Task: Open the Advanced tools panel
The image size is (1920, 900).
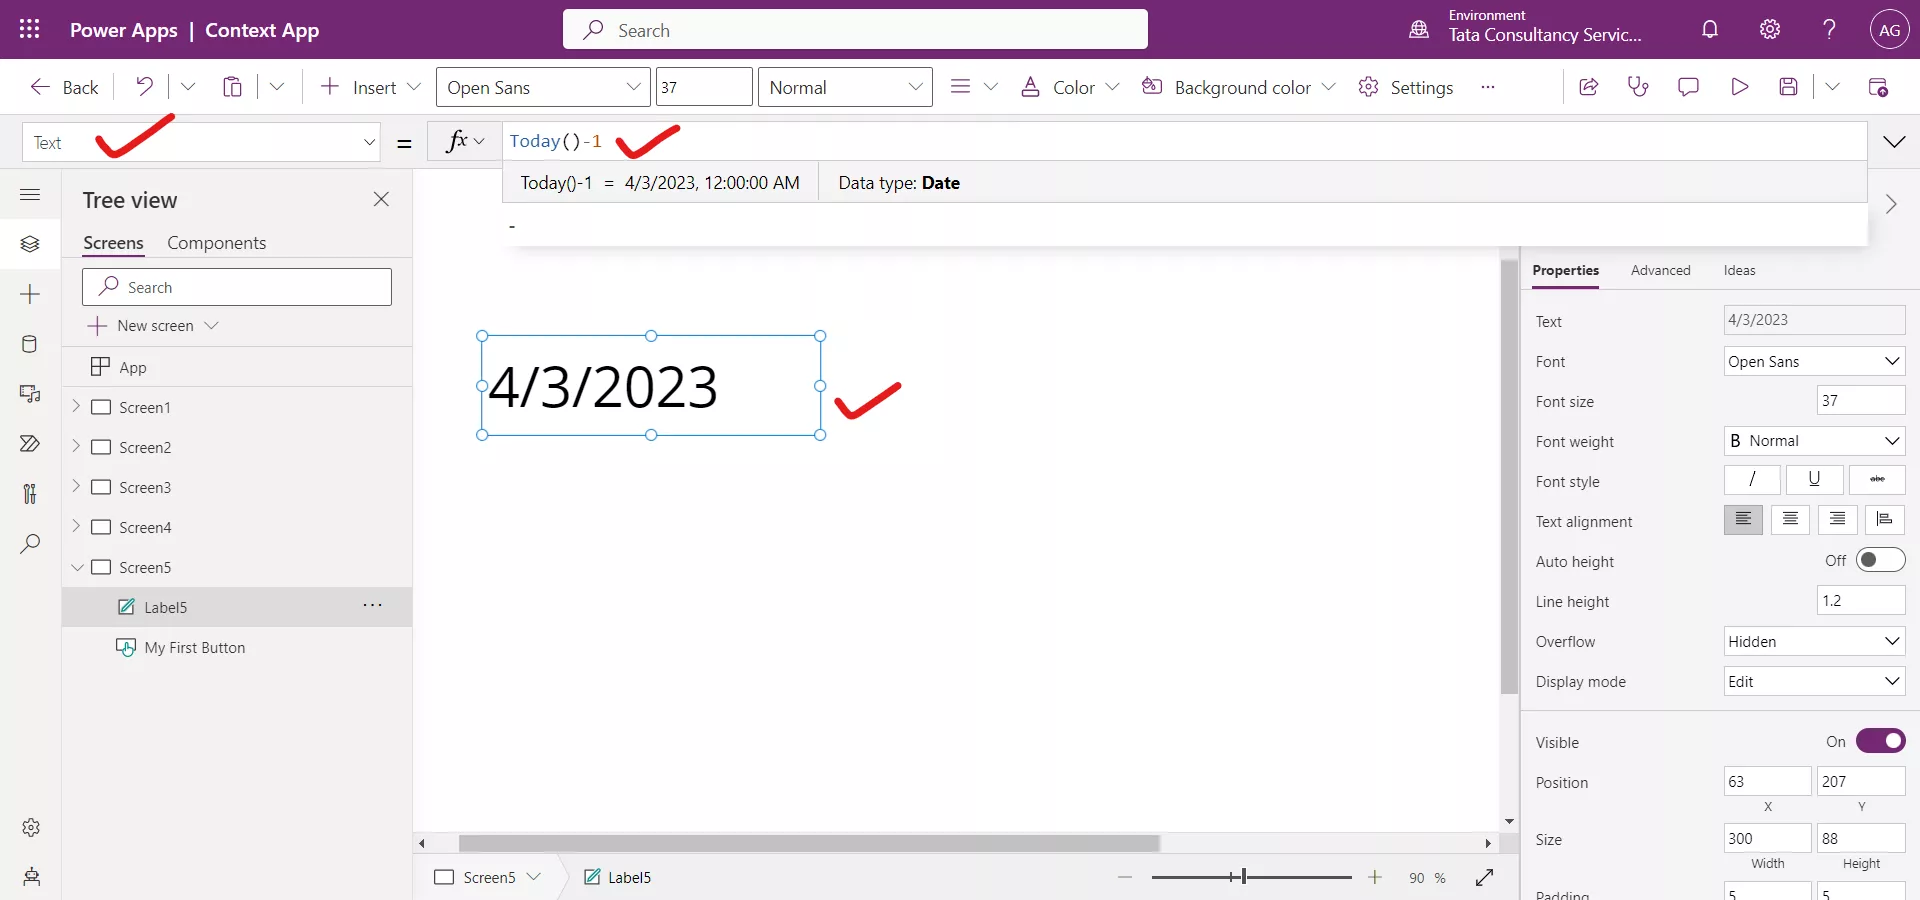Action: click(x=30, y=495)
